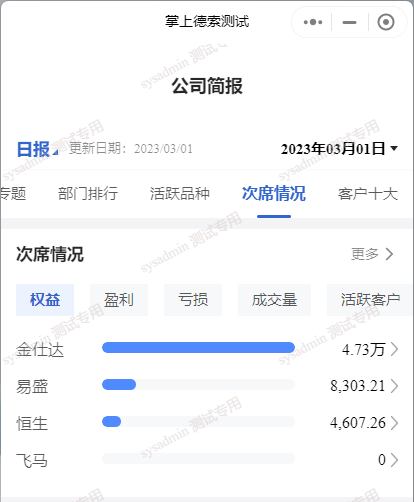Switch to the 活跃品种 tab
The width and height of the screenshot is (414, 502).
coord(180,194)
